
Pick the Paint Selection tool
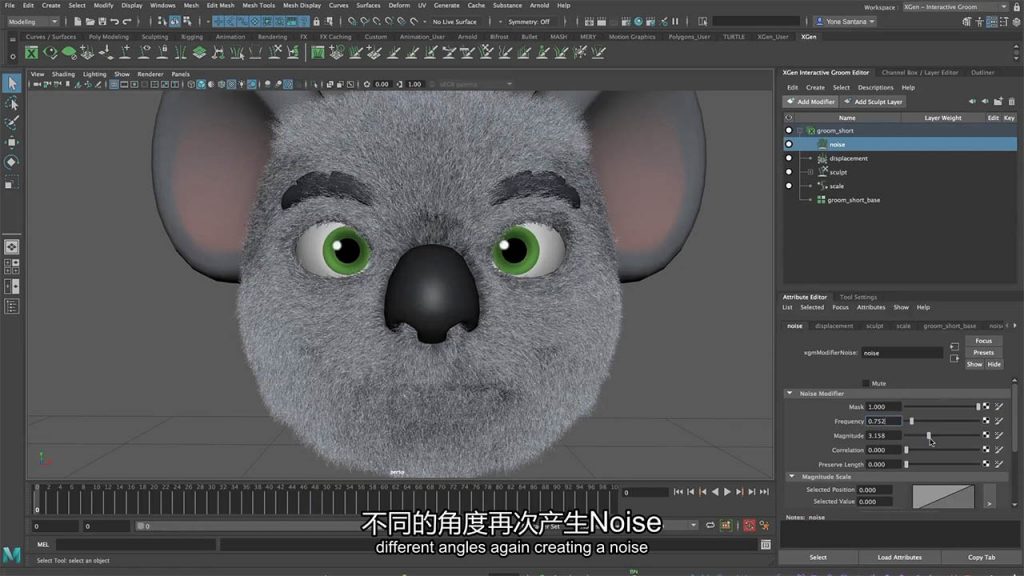pos(12,123)
